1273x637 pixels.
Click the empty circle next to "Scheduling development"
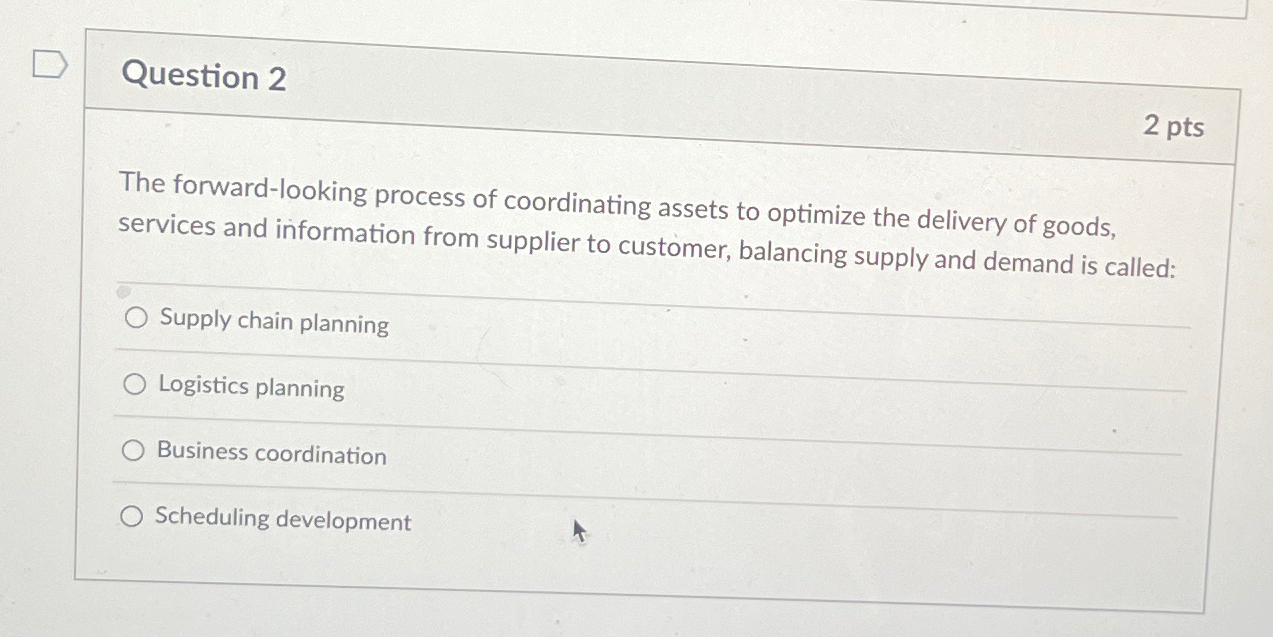pyautogui.click(x=131, y=517)
